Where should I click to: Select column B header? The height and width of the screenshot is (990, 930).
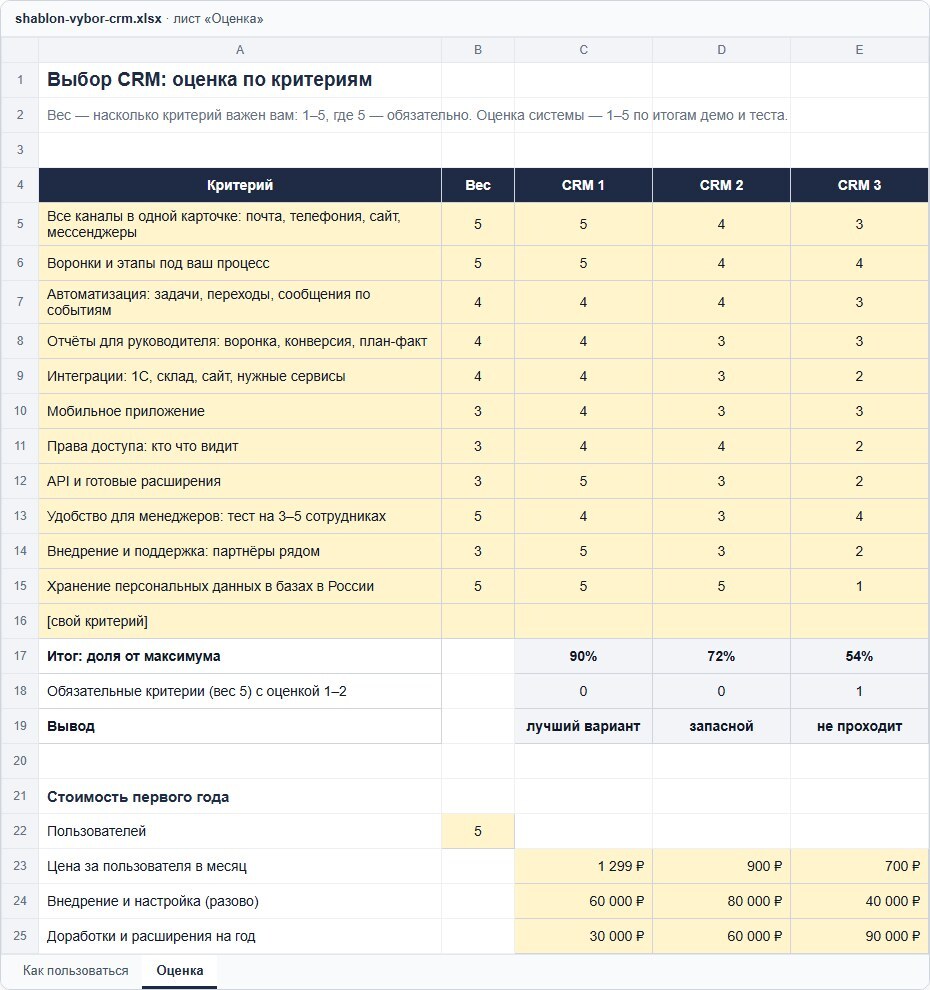coord(478,50)
